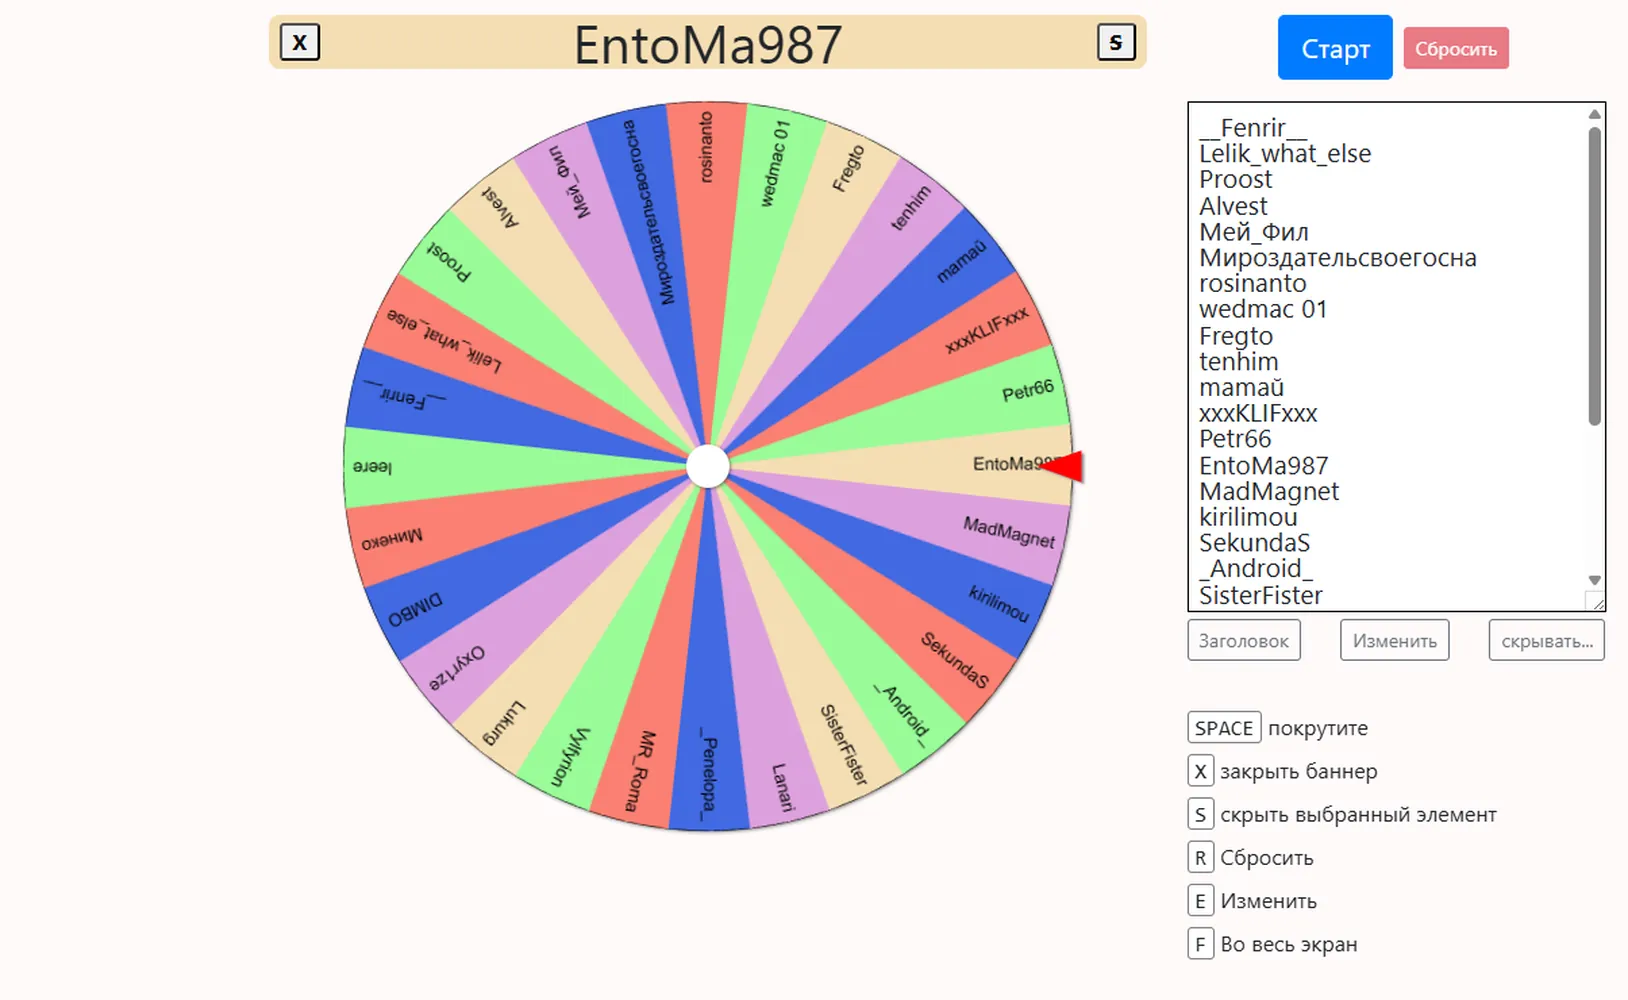The height and width of the screenshot is (1000, 1628).
Task: Click the SPACE key hint for покрутите
Action: pos(1224,727)
